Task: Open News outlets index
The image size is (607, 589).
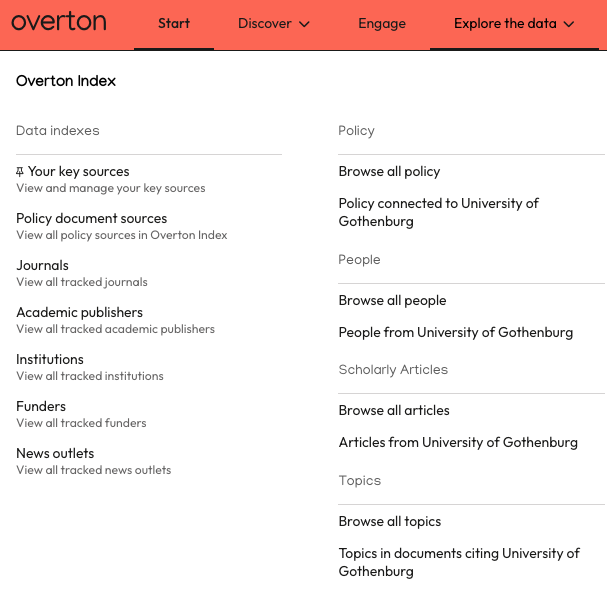Action: pyautogui.click(x=55, y=454)
